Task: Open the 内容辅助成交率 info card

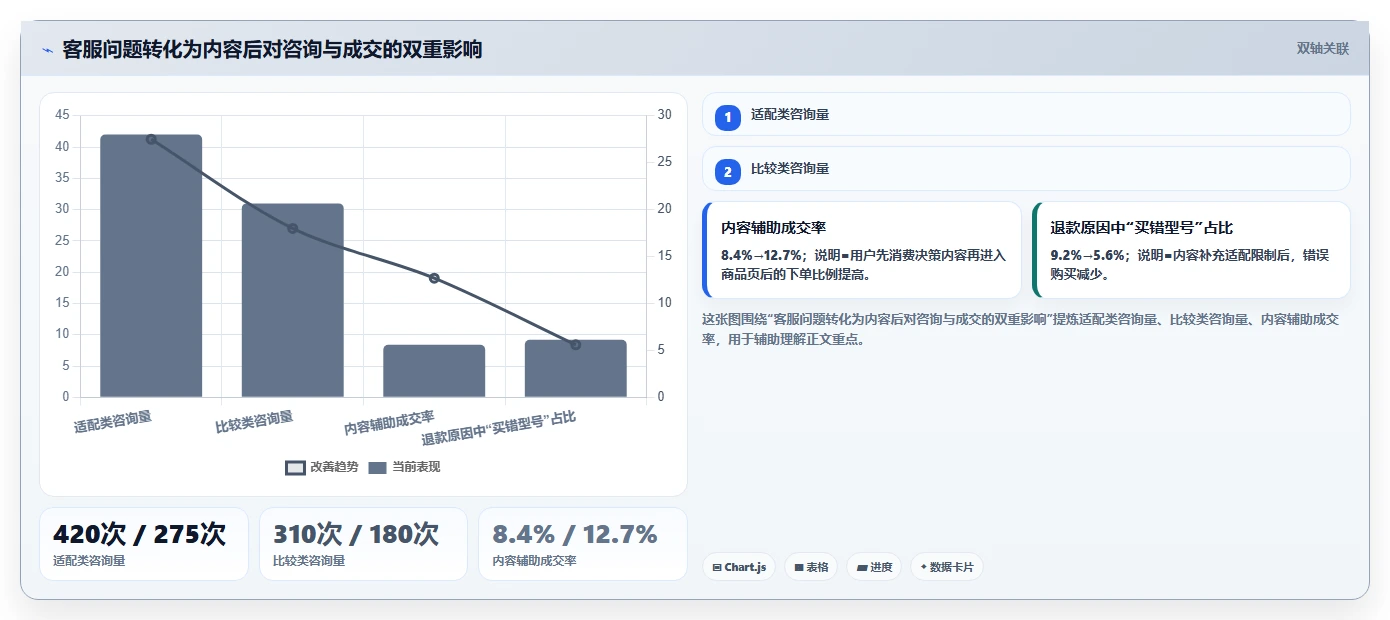Action: click(862, 250)
